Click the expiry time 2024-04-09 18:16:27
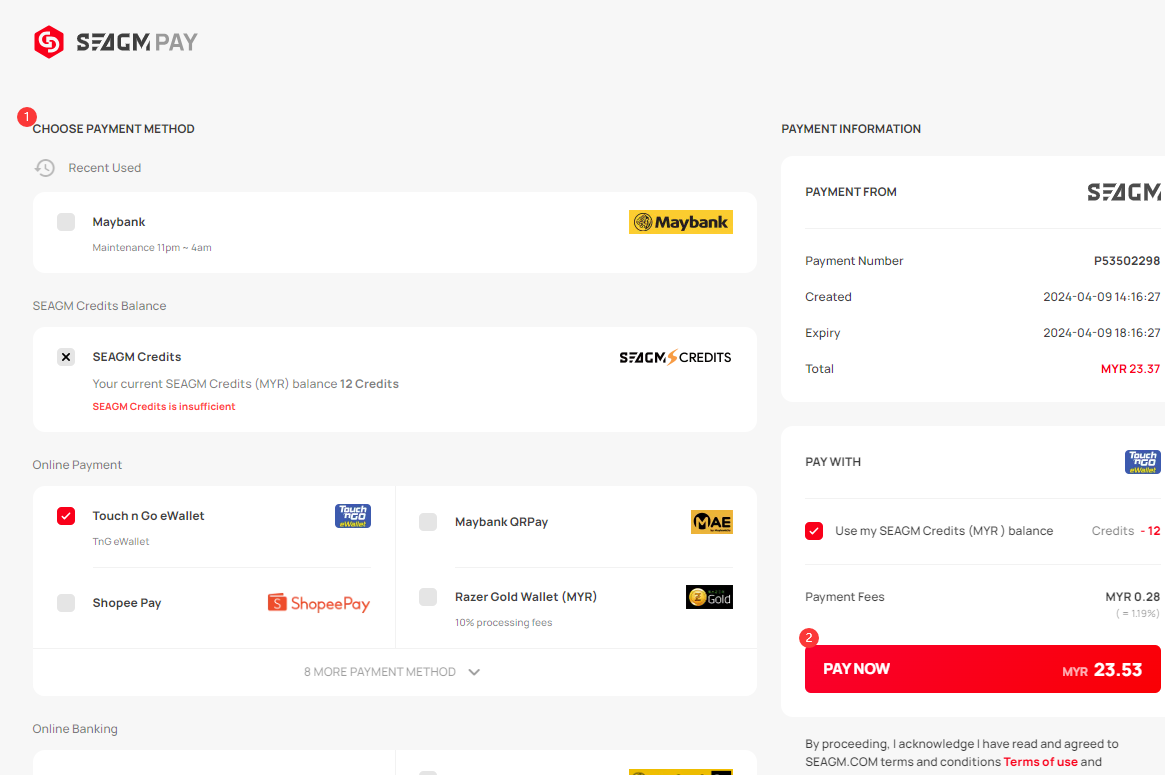 point(1102,333)
